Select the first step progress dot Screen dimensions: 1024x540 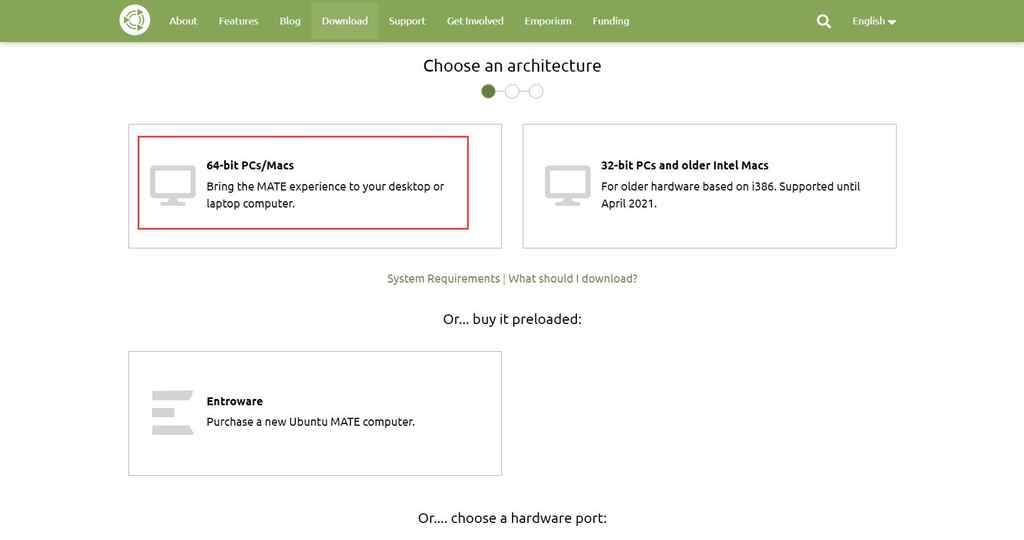point(488,91)
